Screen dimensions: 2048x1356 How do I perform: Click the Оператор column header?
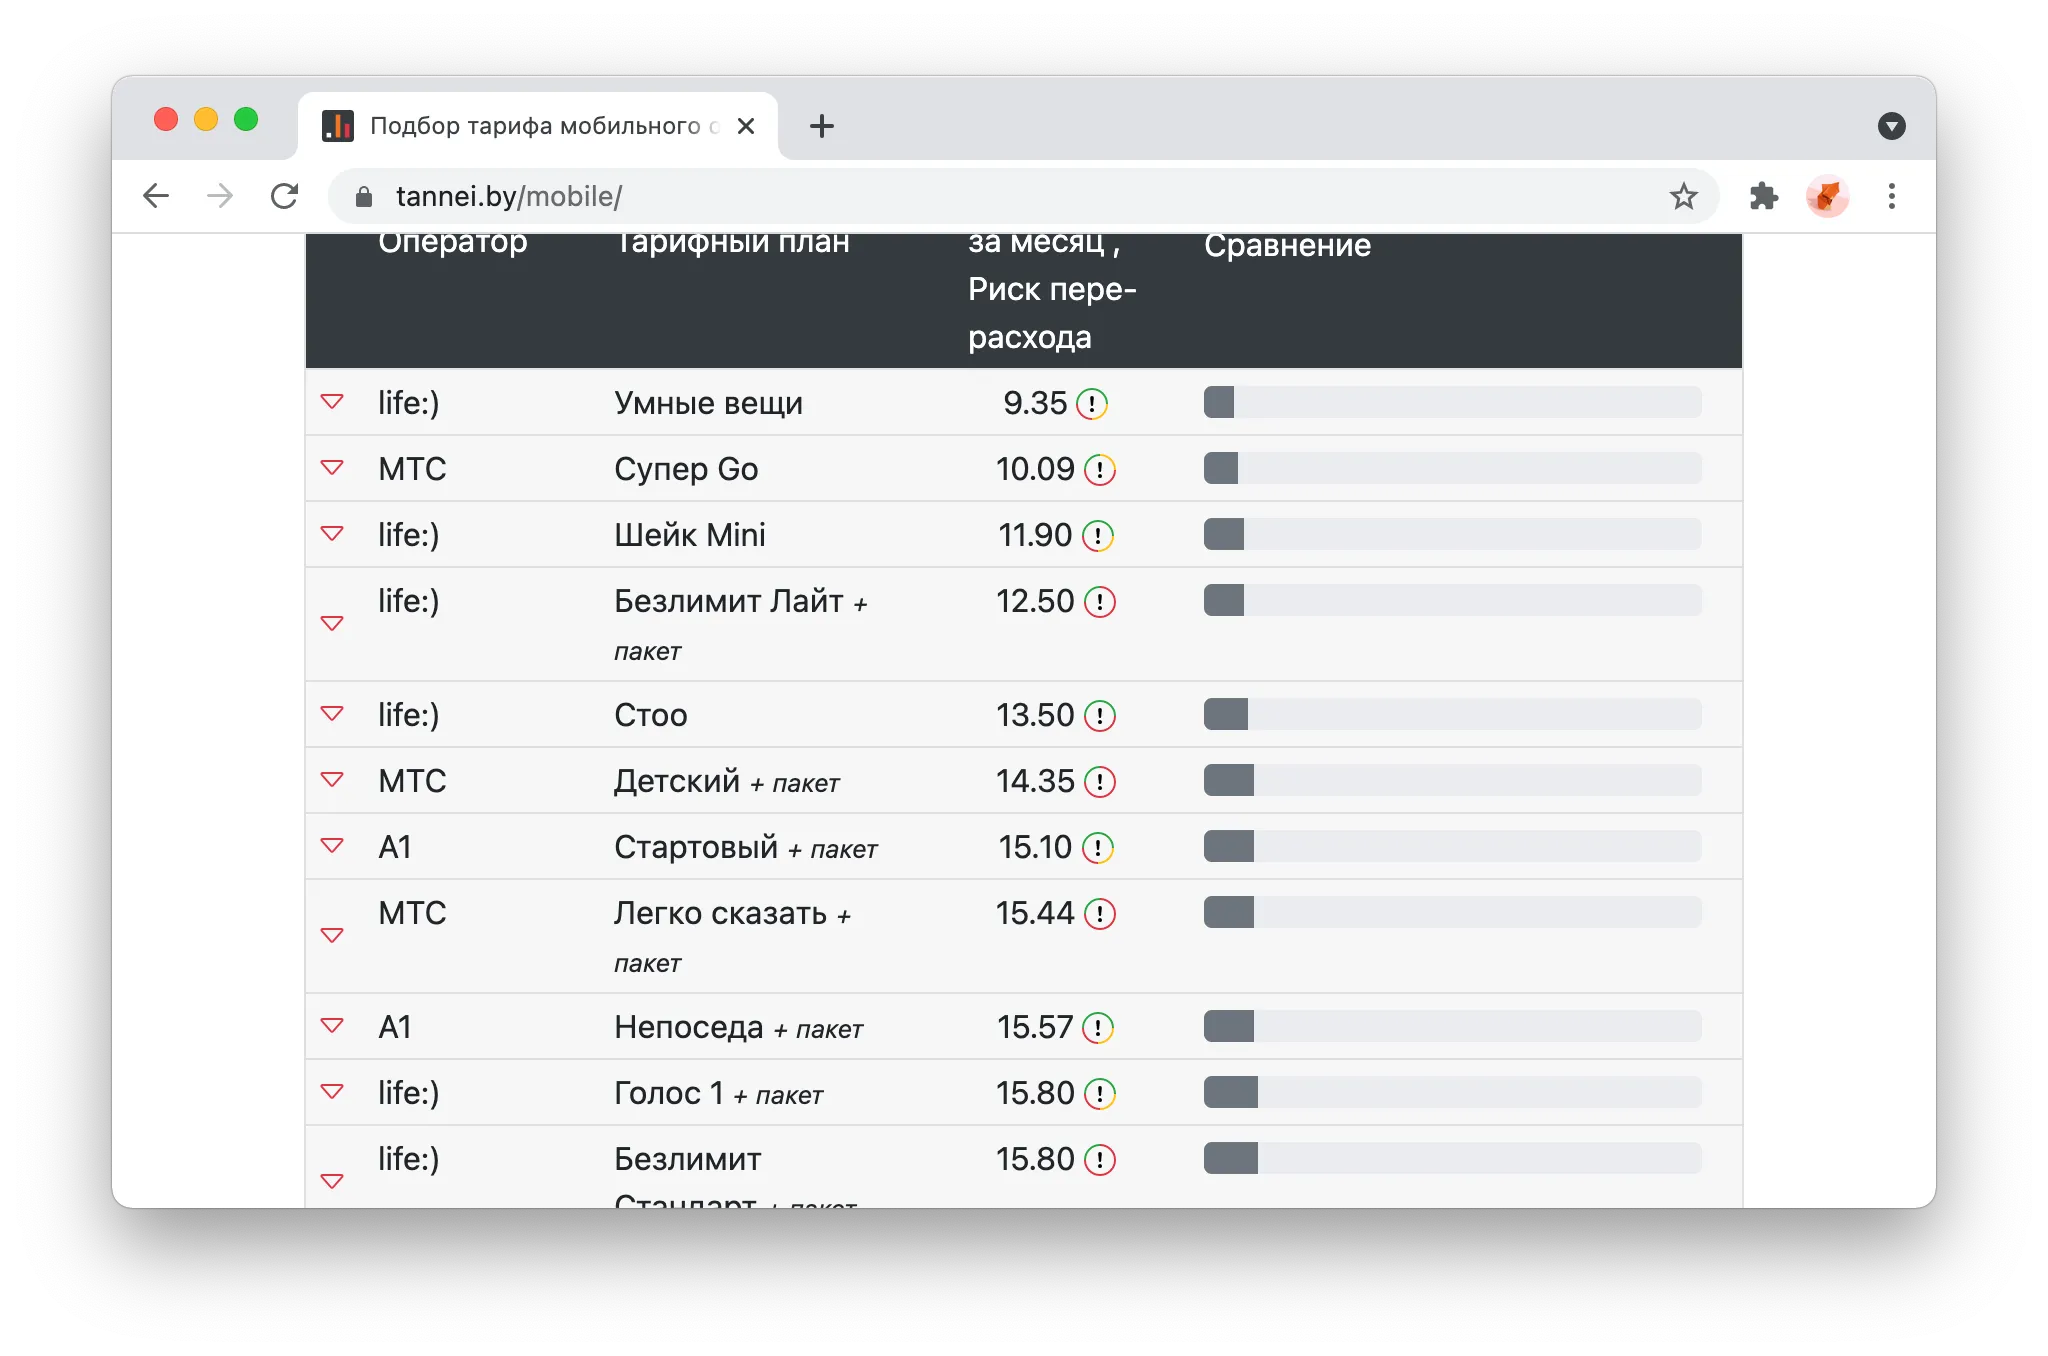coord(453,243)
